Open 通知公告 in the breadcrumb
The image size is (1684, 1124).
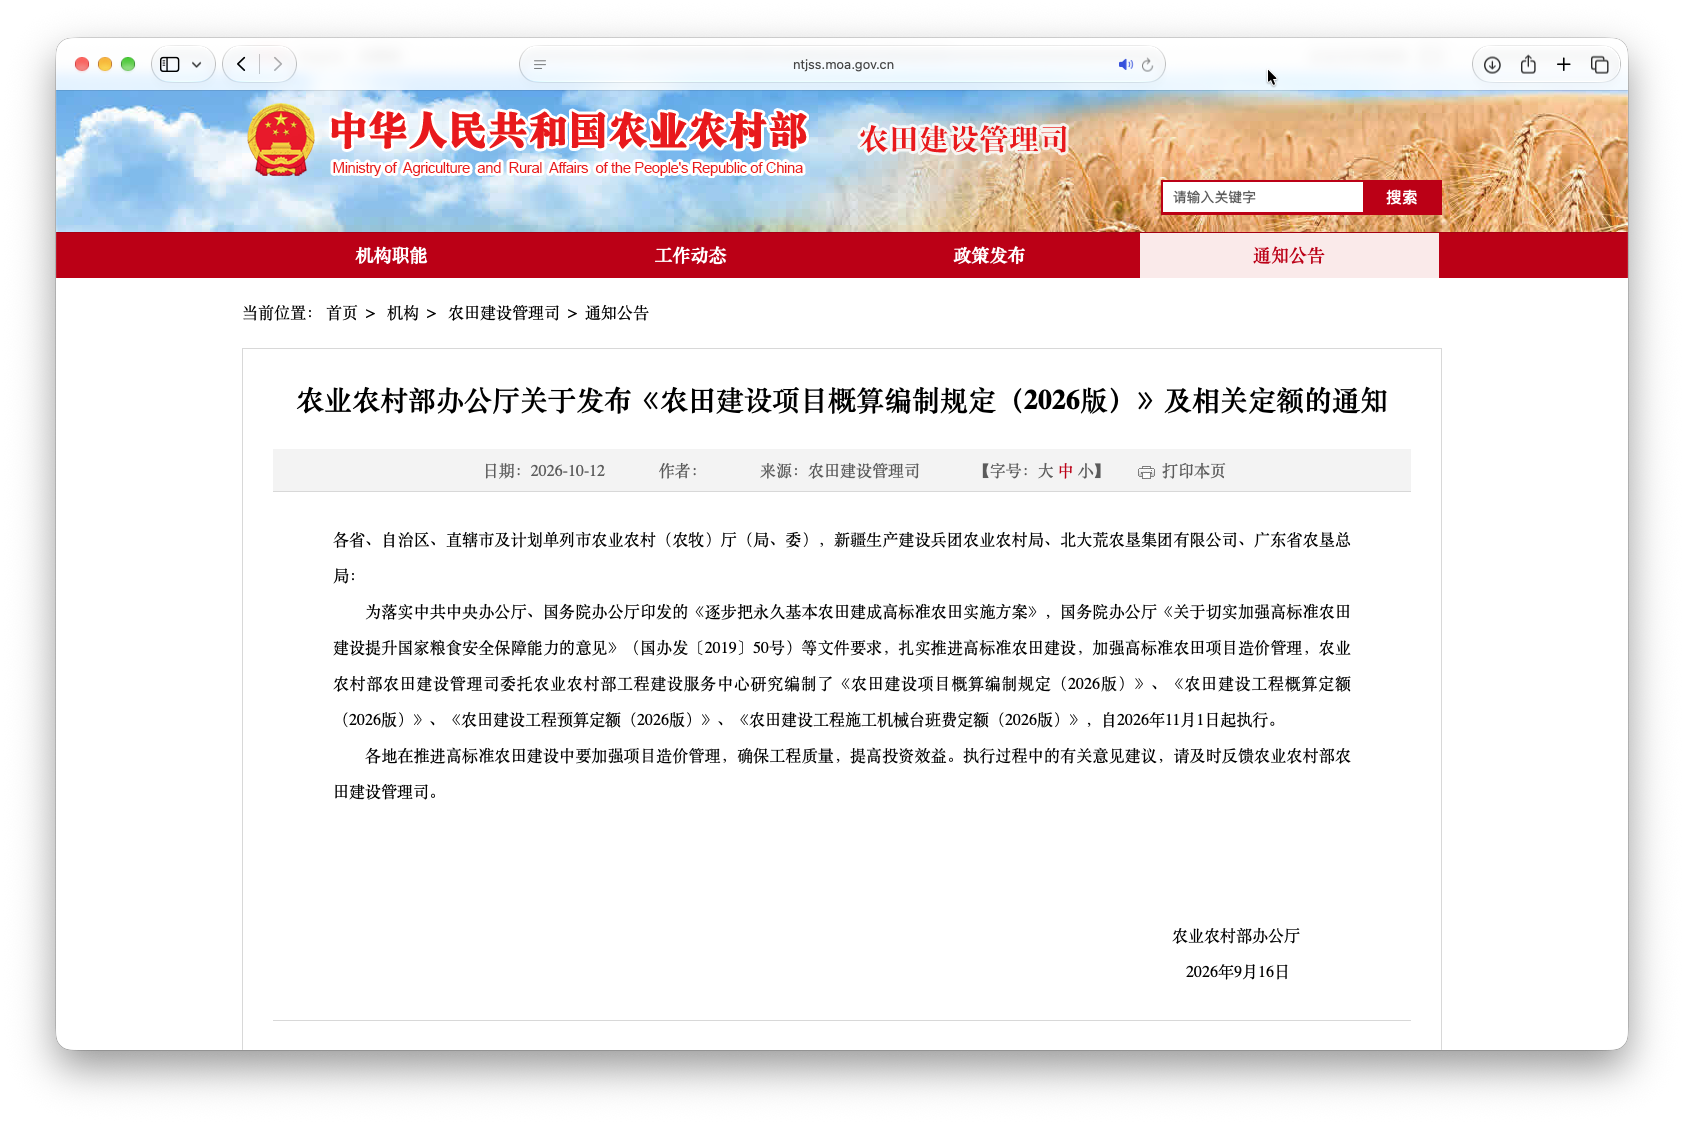(617, 313)
